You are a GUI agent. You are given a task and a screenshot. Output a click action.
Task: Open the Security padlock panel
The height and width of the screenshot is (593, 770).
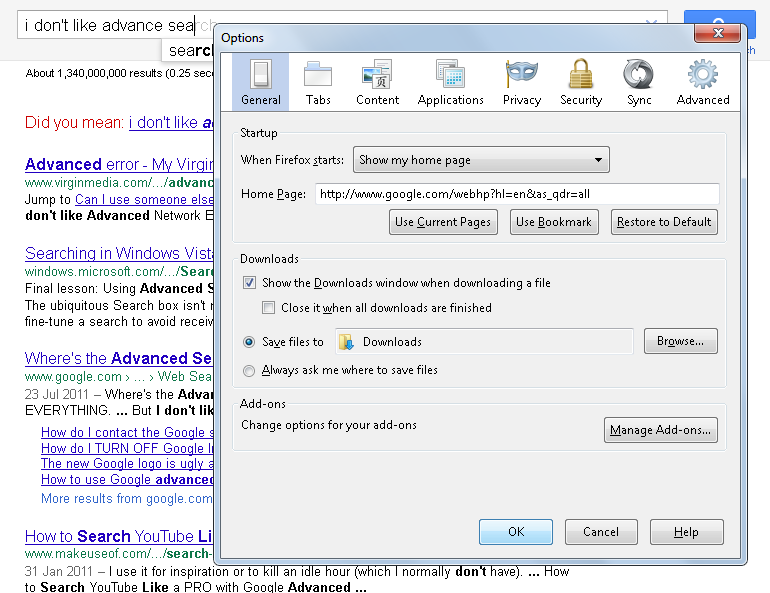coord(581,82)
